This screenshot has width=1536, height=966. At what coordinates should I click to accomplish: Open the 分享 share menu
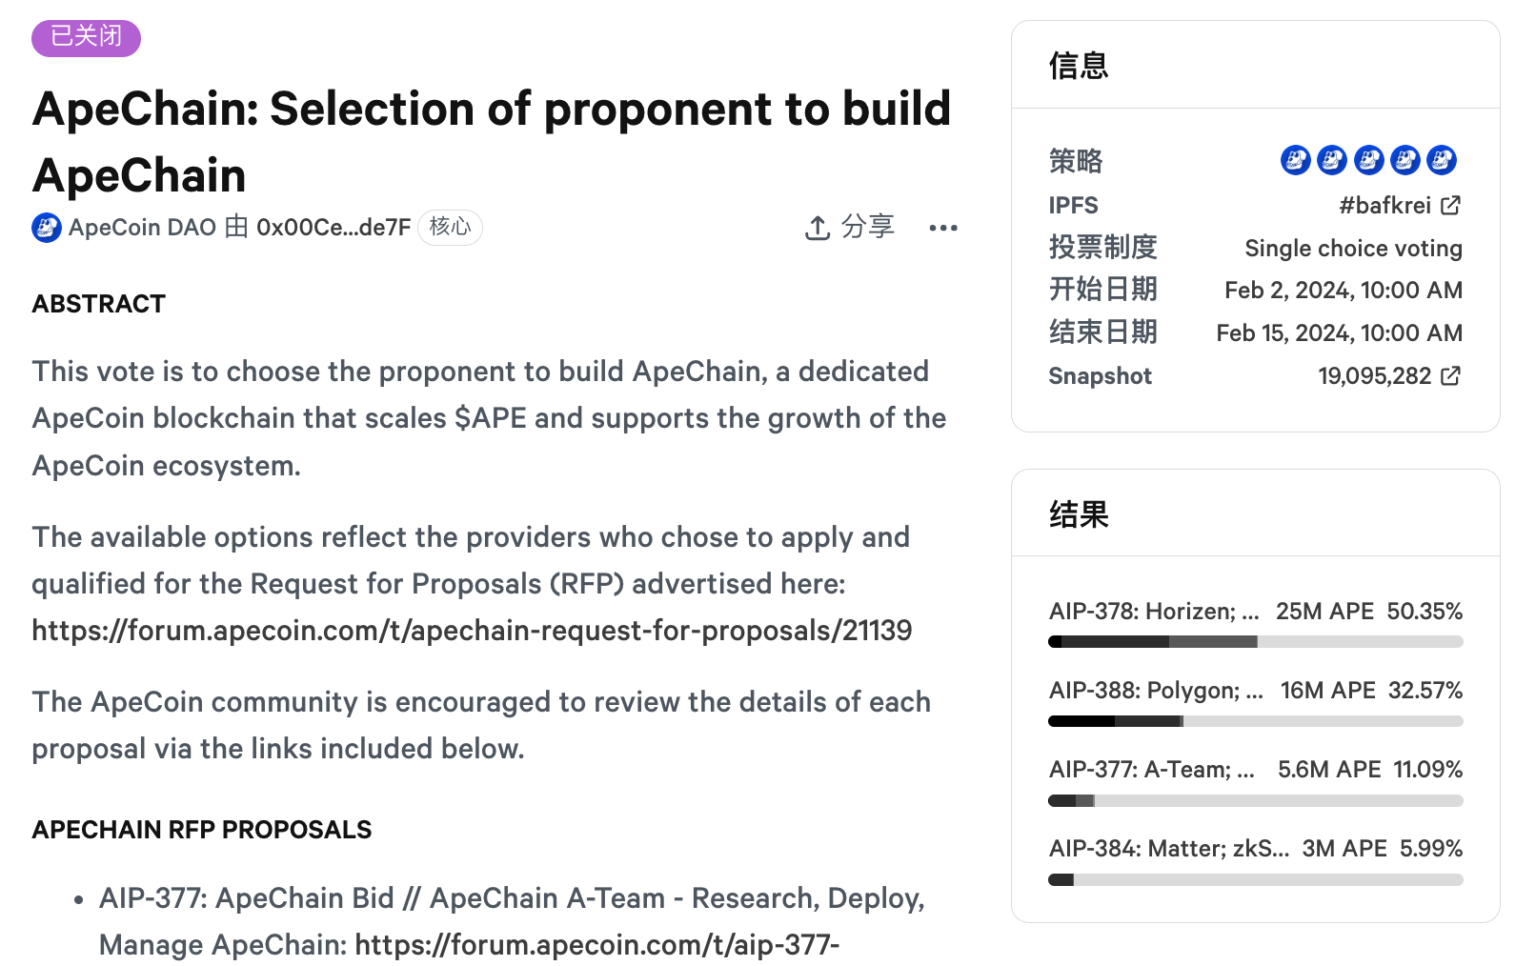(869, 228)
